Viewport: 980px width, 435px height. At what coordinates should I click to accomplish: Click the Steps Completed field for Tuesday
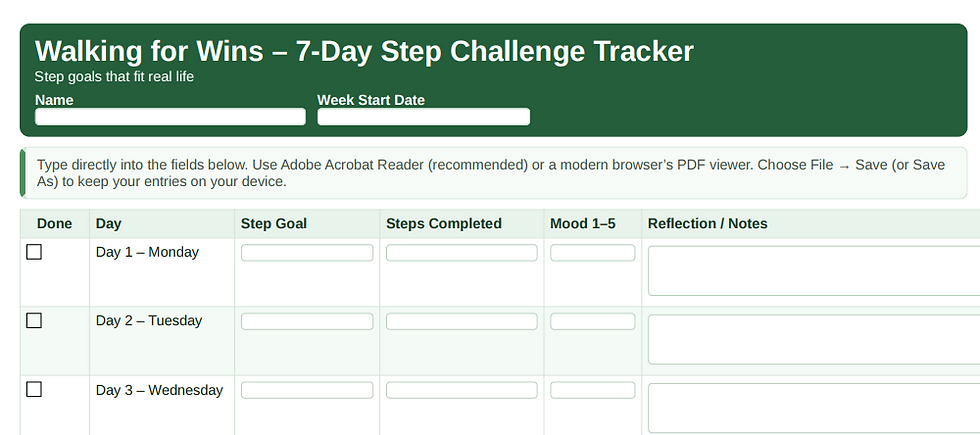point(461,321)
